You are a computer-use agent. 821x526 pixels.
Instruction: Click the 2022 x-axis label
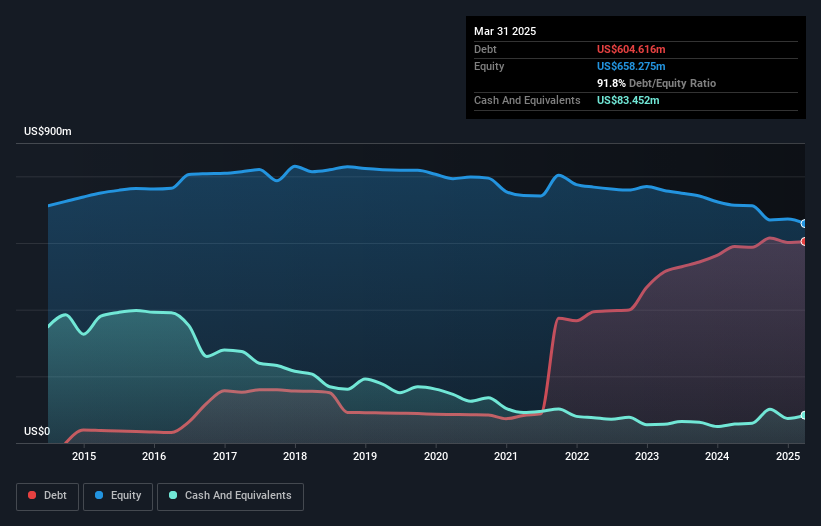[576, 456]
